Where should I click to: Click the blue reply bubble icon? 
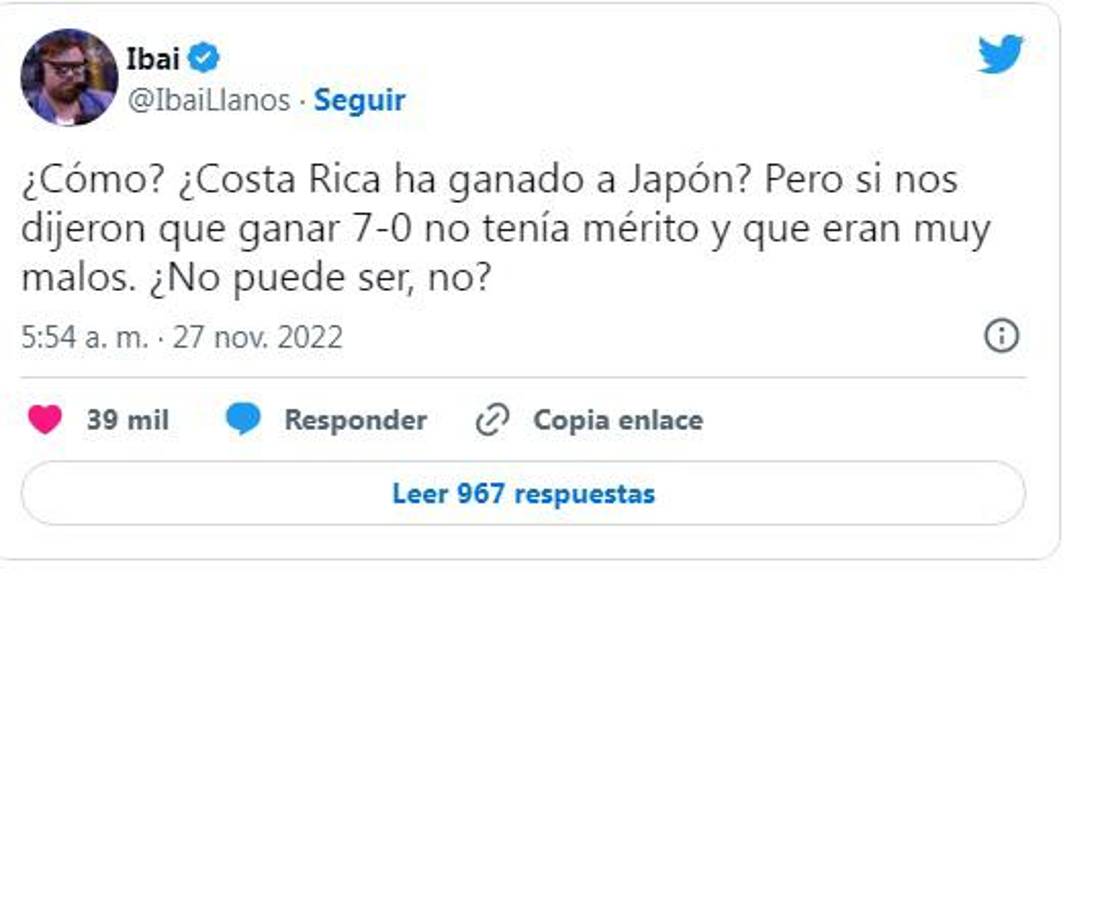[243, 420]
